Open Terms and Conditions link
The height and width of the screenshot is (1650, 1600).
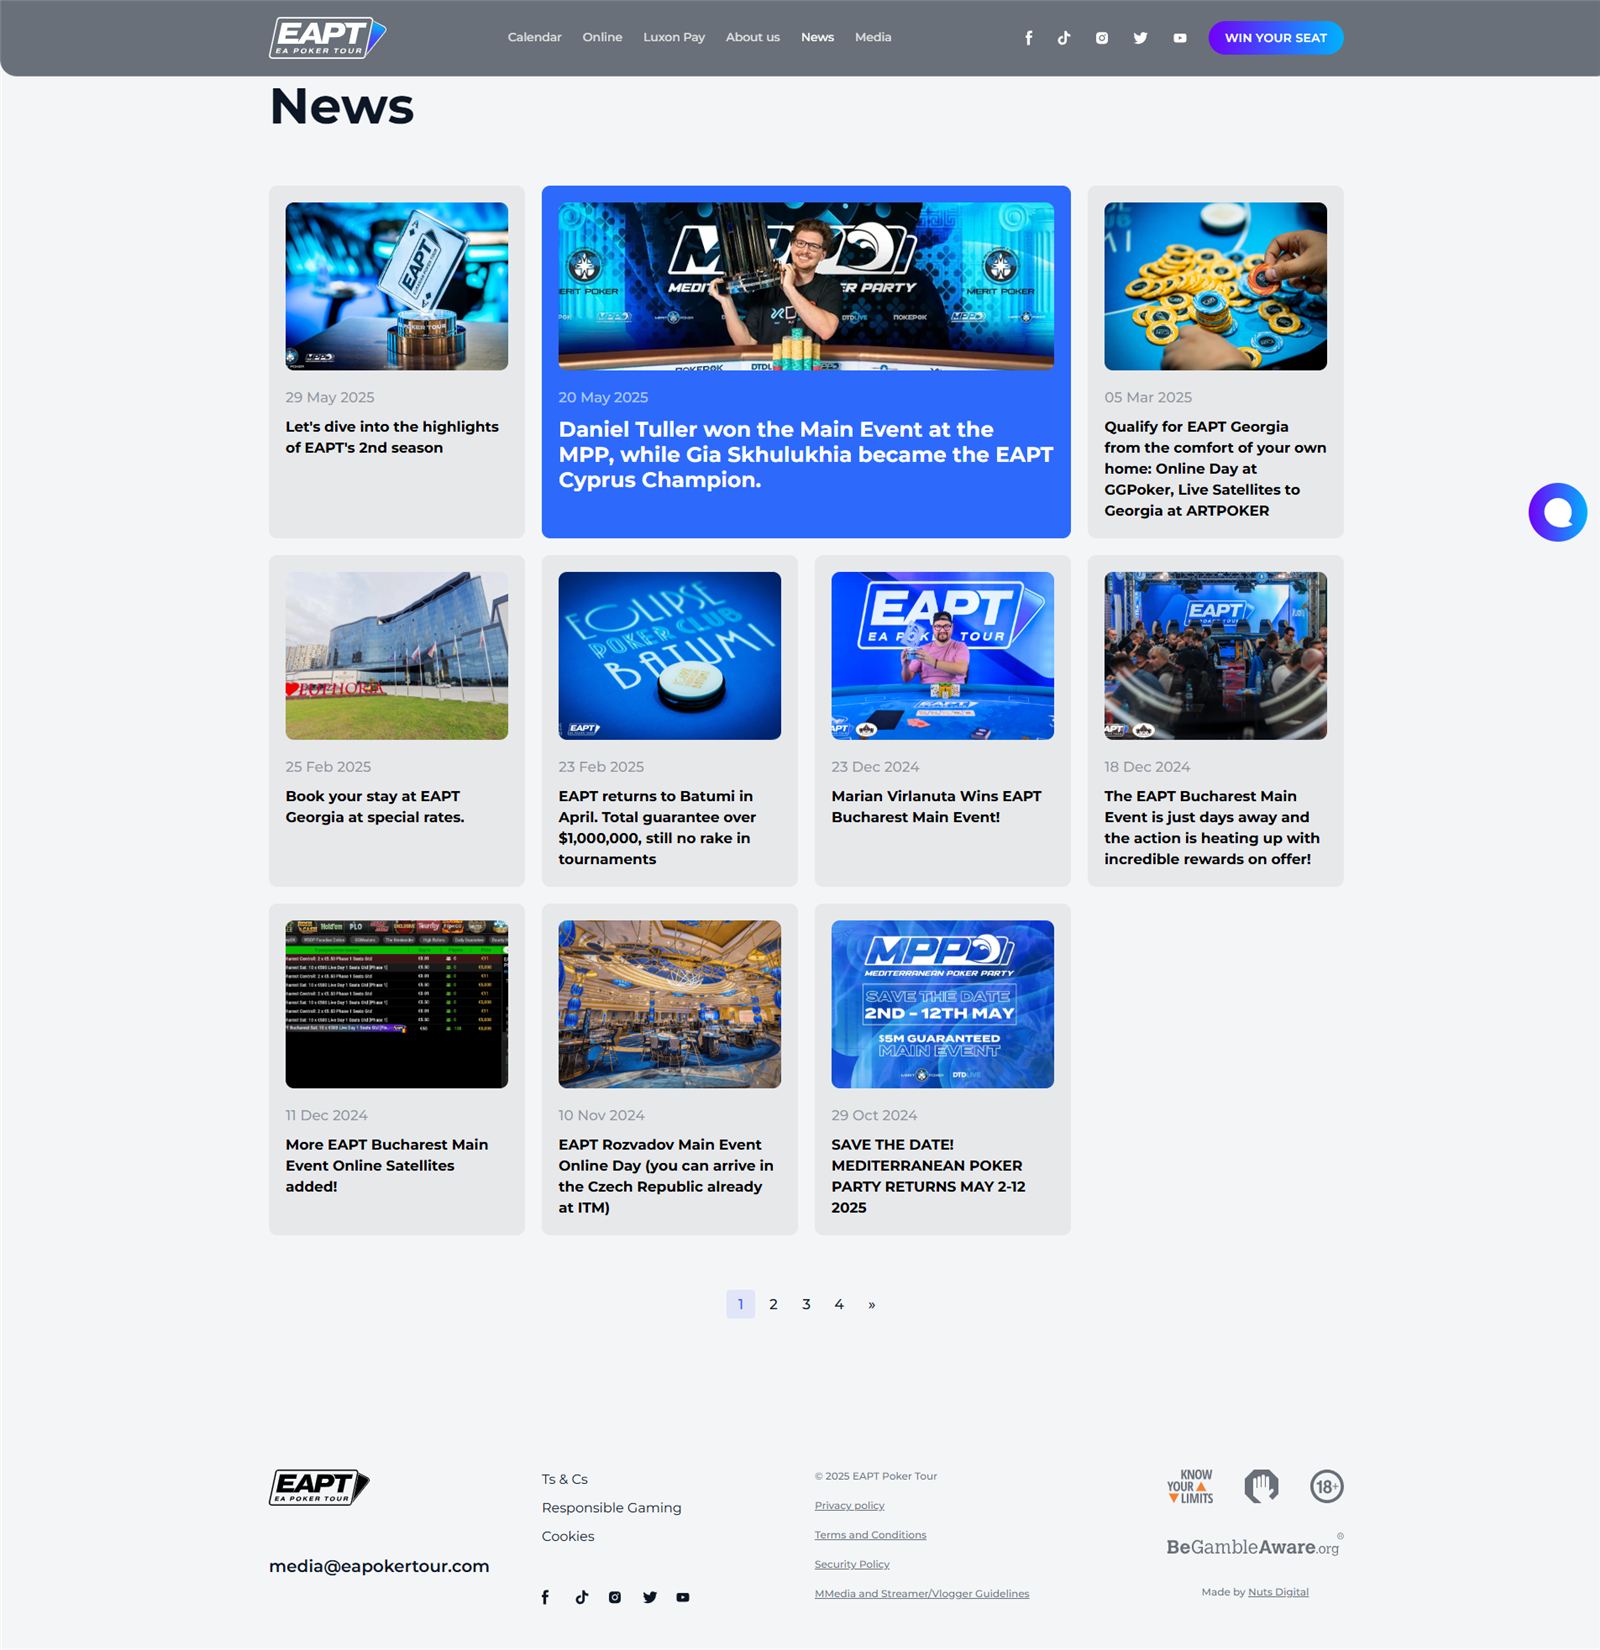coord(870,1535)
